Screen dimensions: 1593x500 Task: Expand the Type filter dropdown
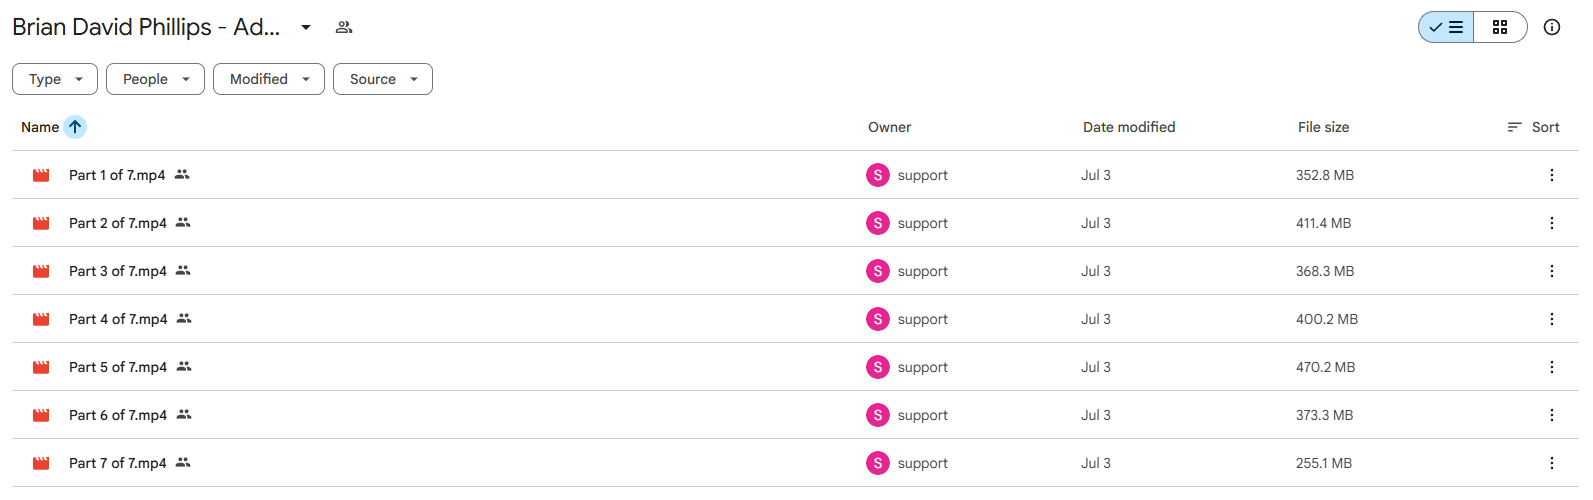point(55,79)
